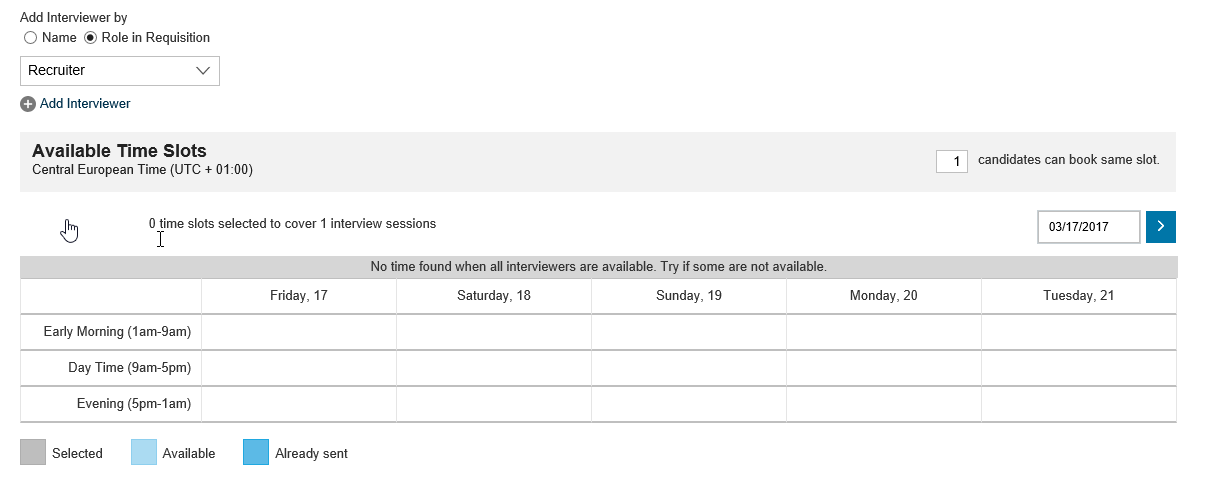Click the Already sent blue swatch
This screenshot has width=1206, height=487.
tap(256, 453)
